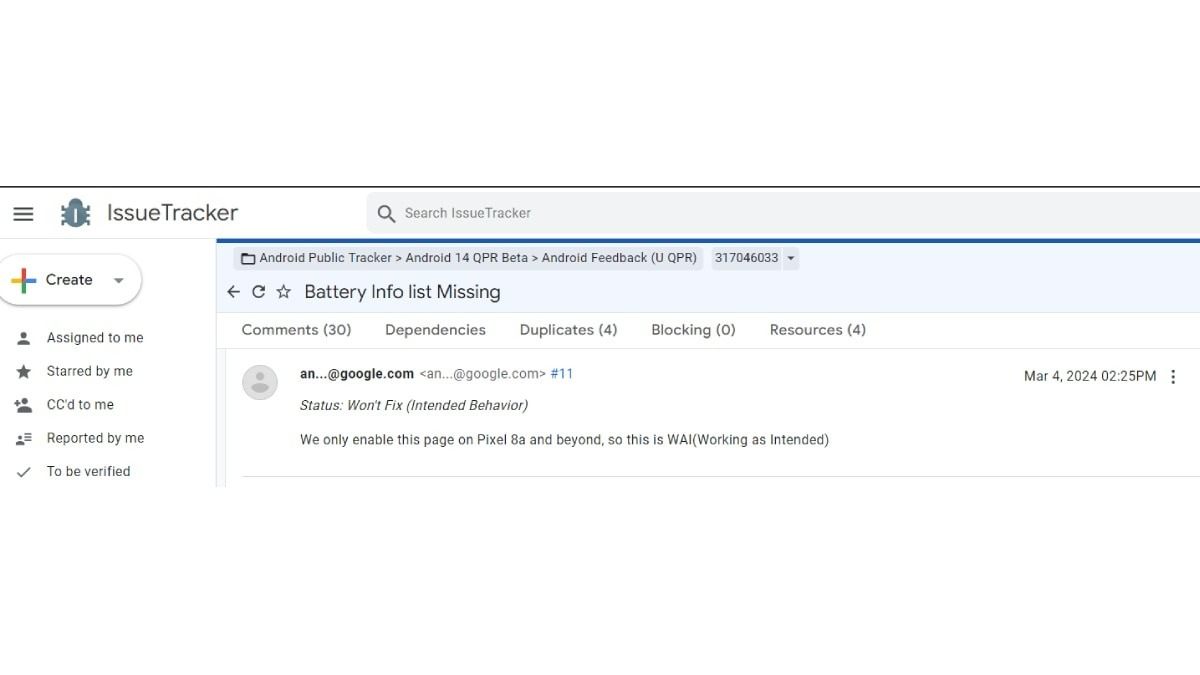
Task: Click the an...@google.com author name
Action: pyautogui.click(x=357, y=374)
